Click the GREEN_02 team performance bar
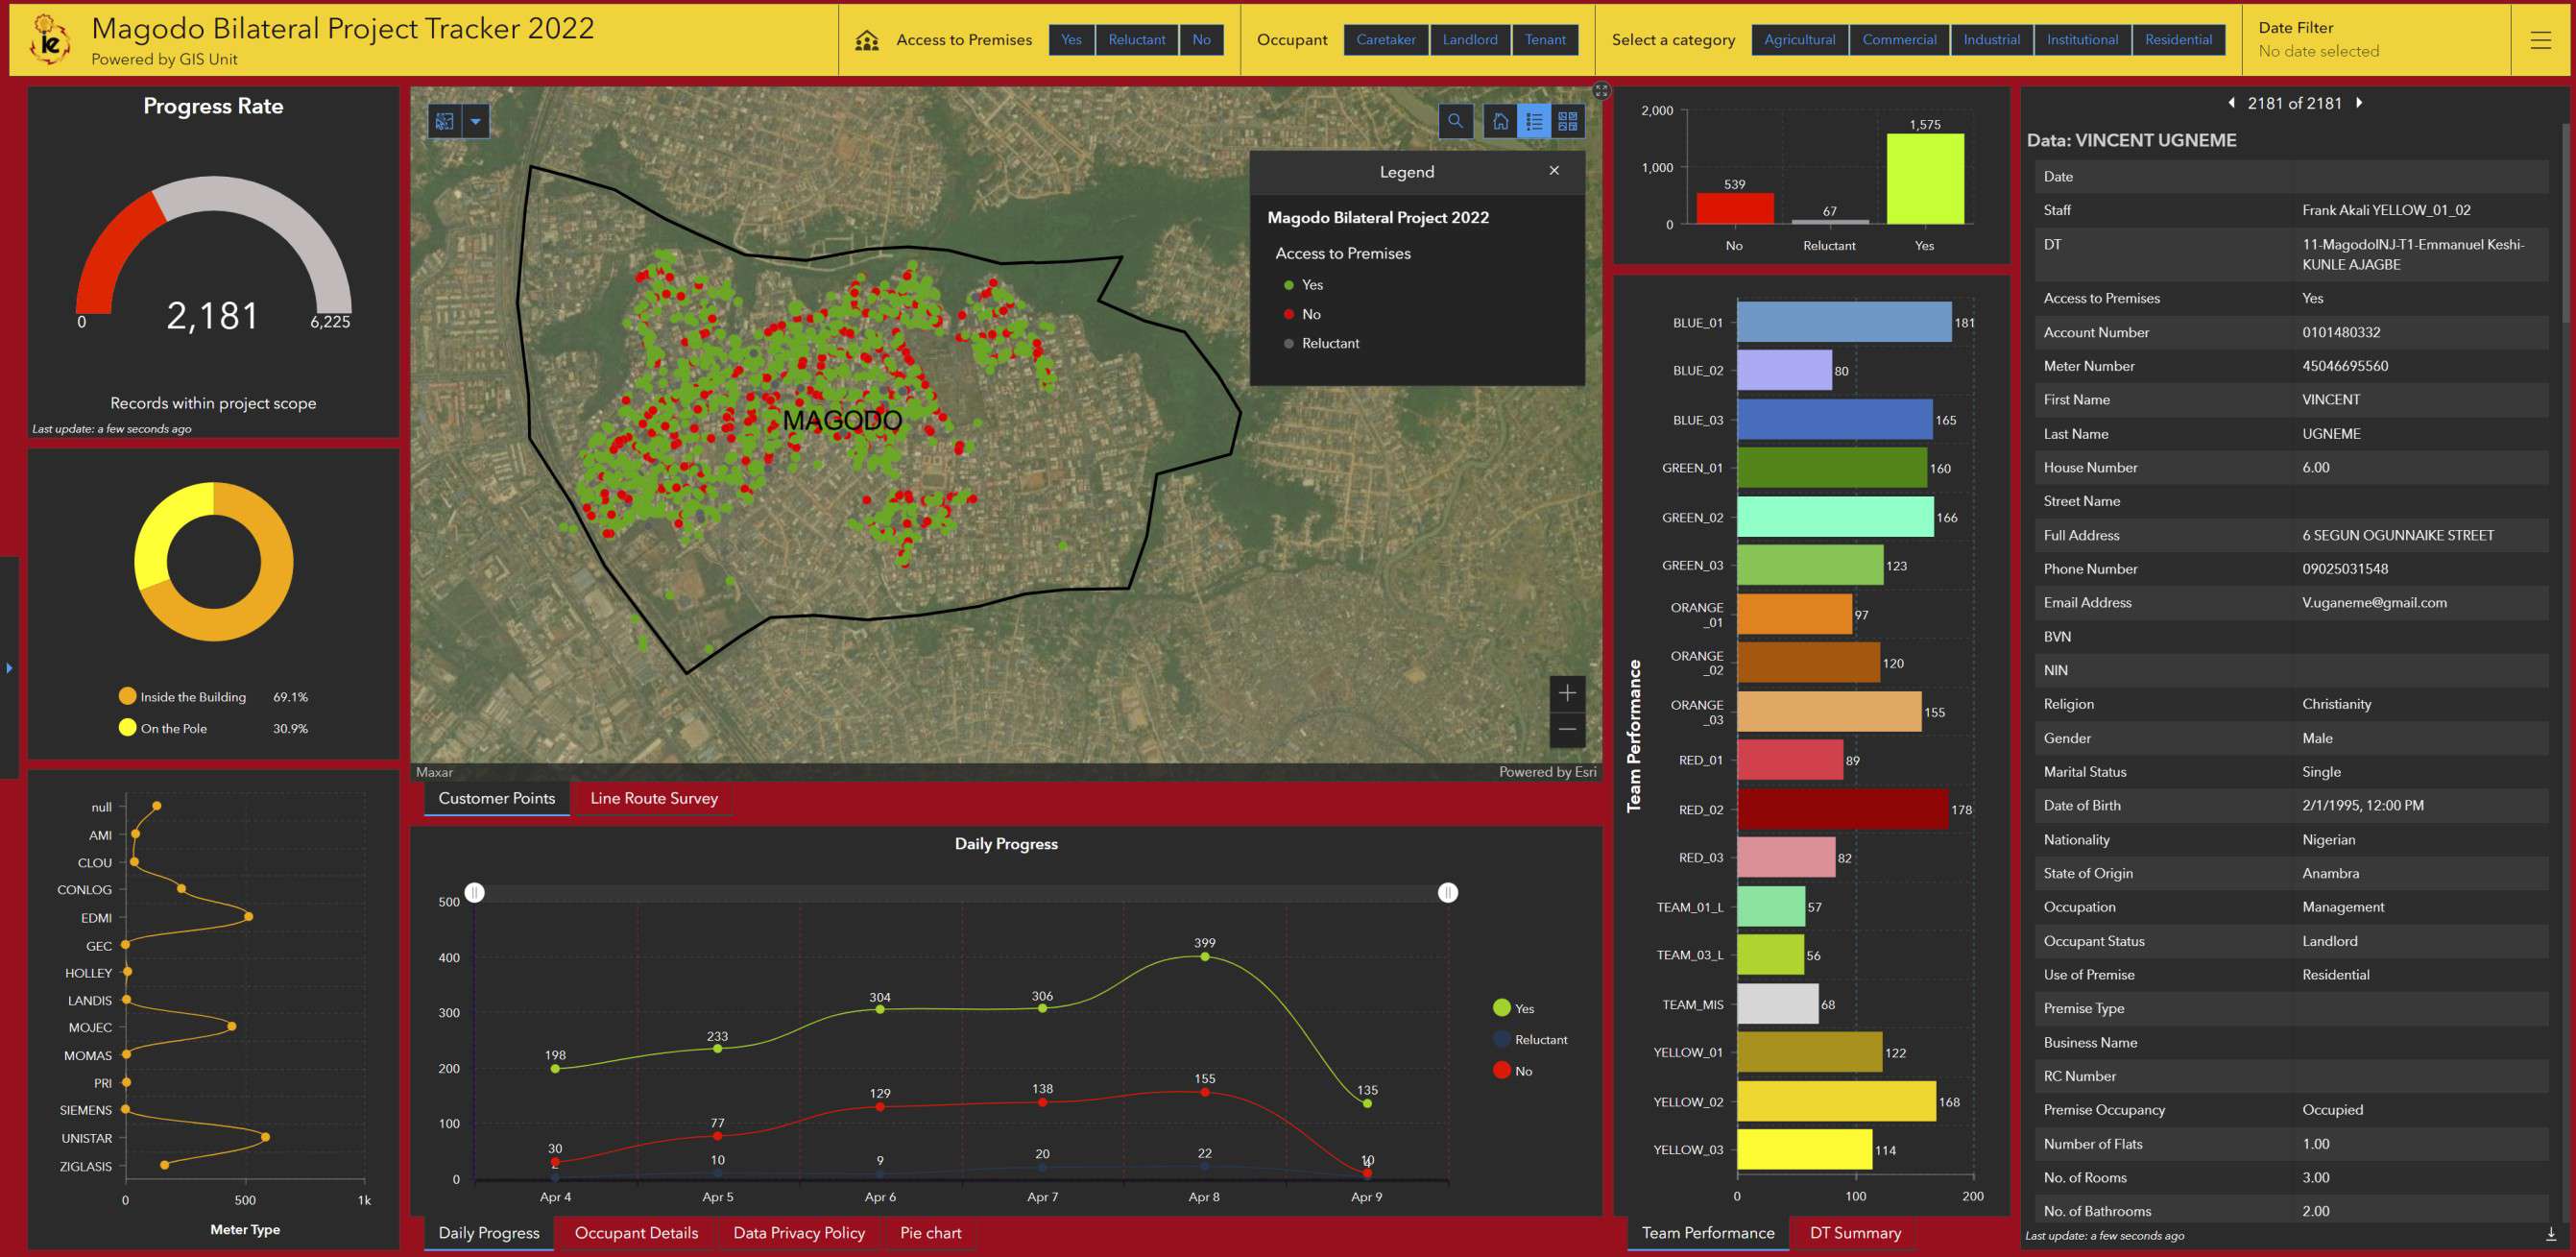Screen dimensions: 2576x1257 (x=1835, y=517)
